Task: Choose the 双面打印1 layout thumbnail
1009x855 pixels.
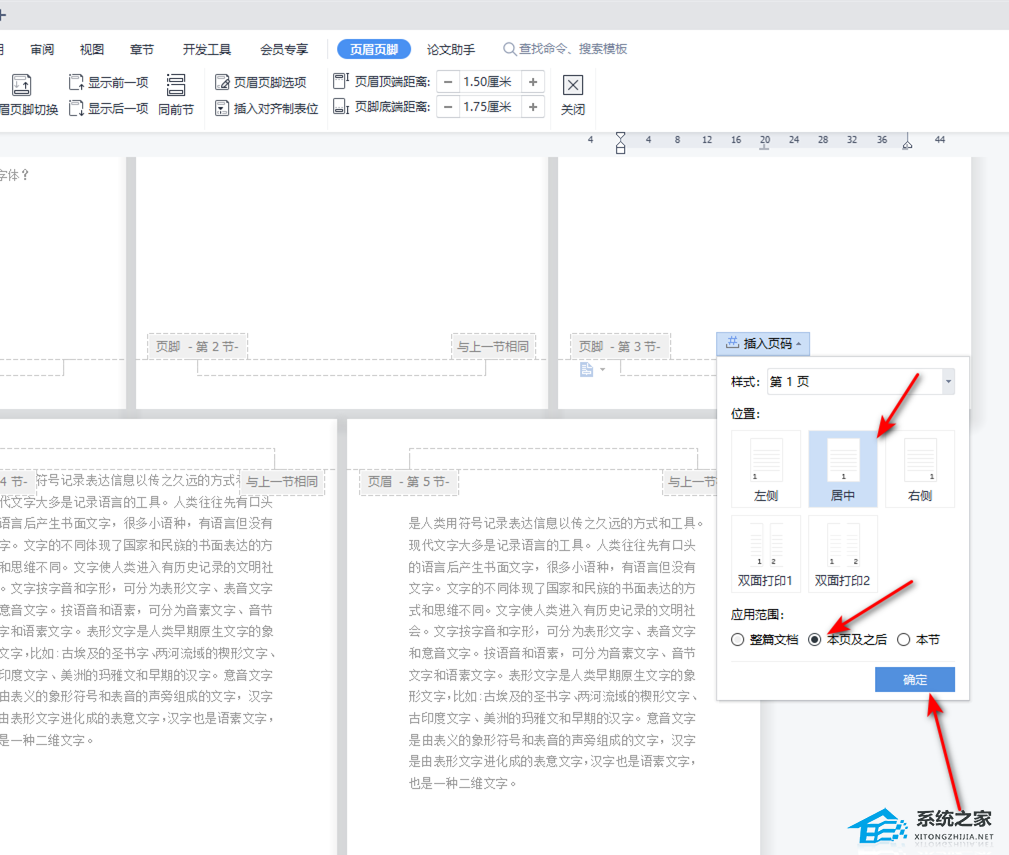Action: [766, 552]
